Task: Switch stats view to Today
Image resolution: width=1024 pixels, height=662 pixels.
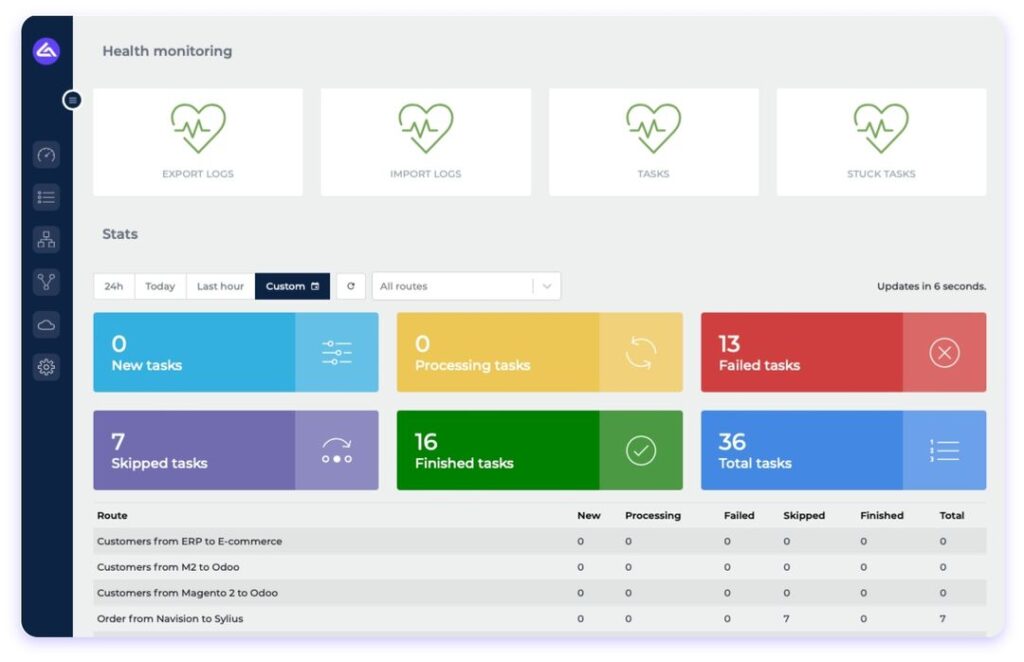Action: point(159,286)
